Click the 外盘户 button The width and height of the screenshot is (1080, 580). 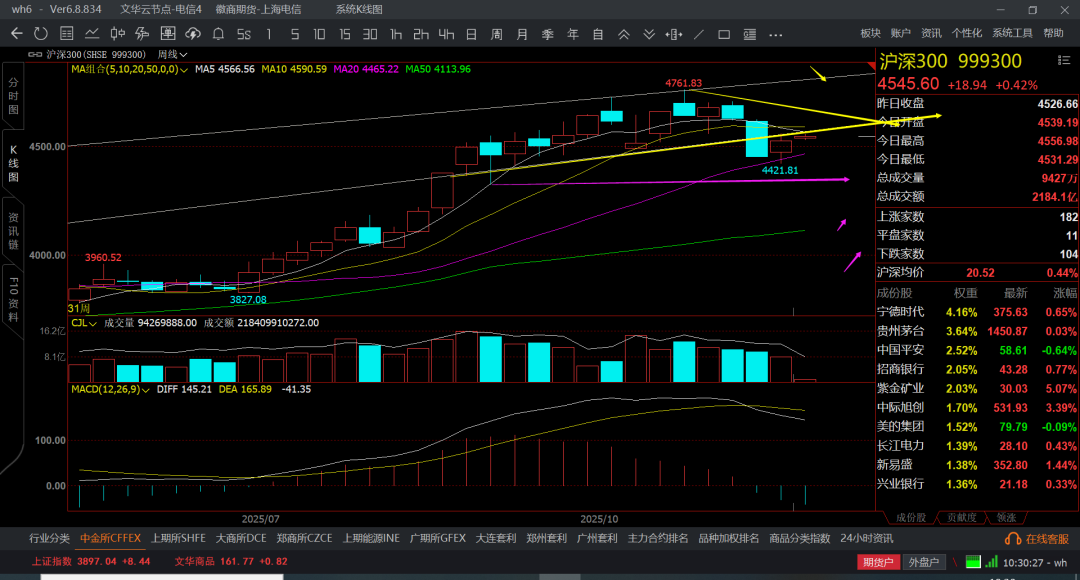(923, 562)
